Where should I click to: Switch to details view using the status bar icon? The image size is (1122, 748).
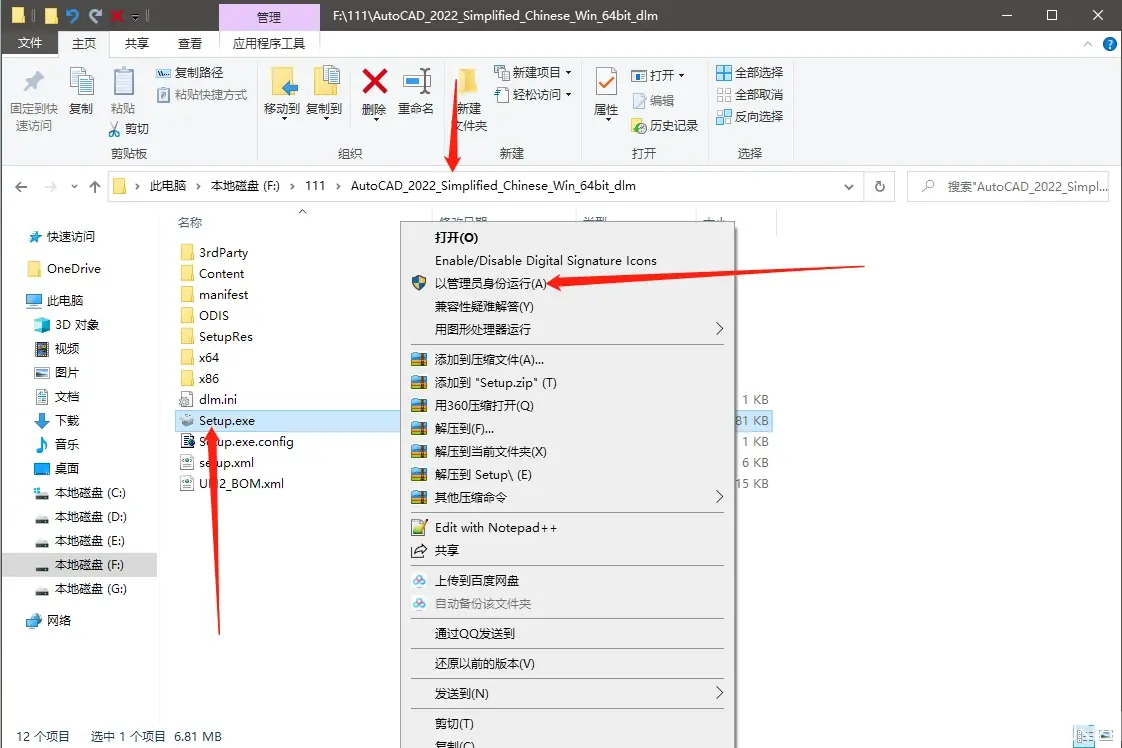click(x=1084, y=736)
